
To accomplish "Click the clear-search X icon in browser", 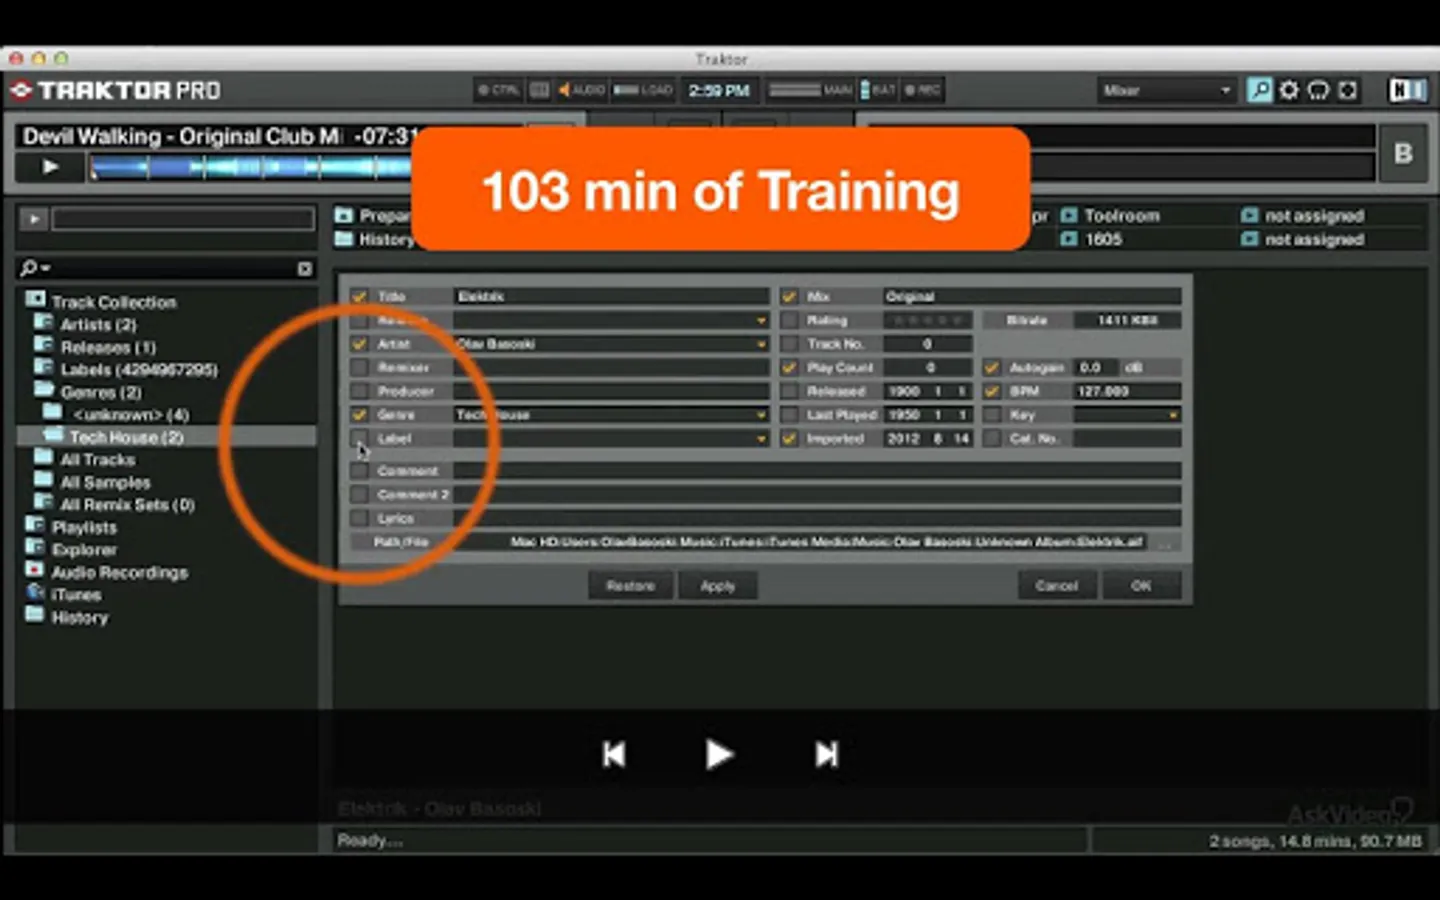I will click(305, 269).
